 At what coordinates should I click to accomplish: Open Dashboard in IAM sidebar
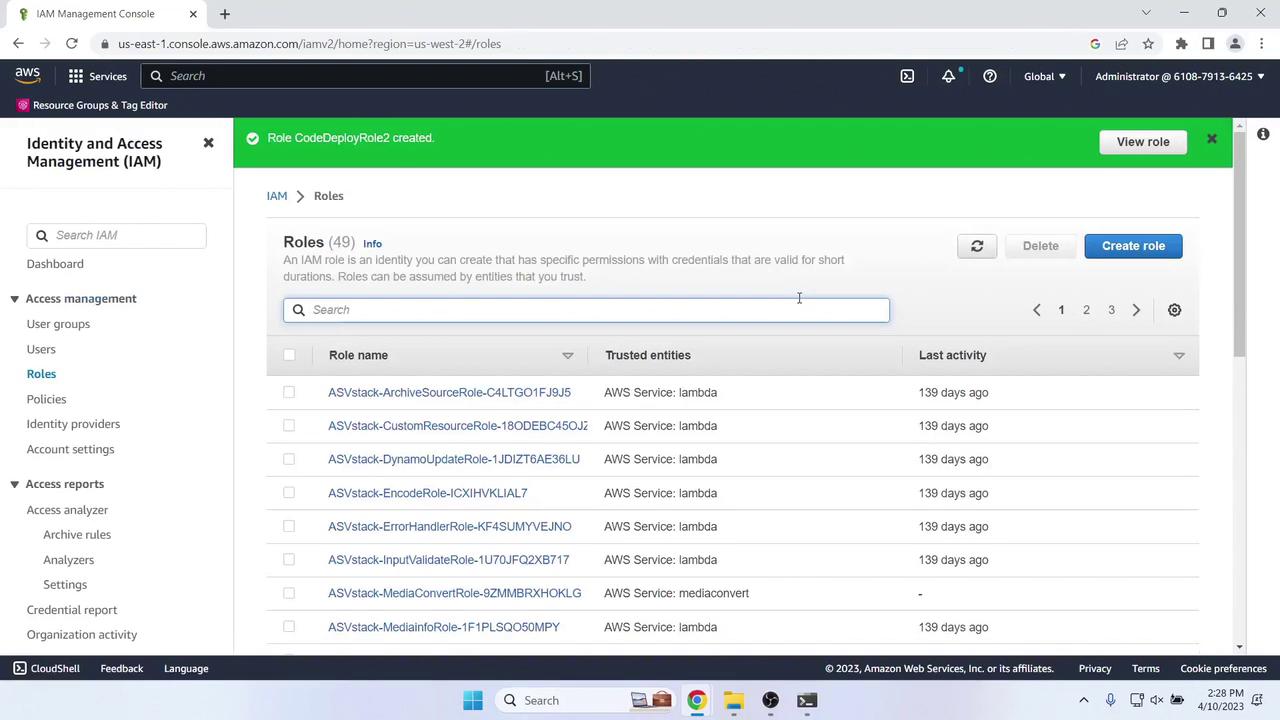(x=55, y=264)
